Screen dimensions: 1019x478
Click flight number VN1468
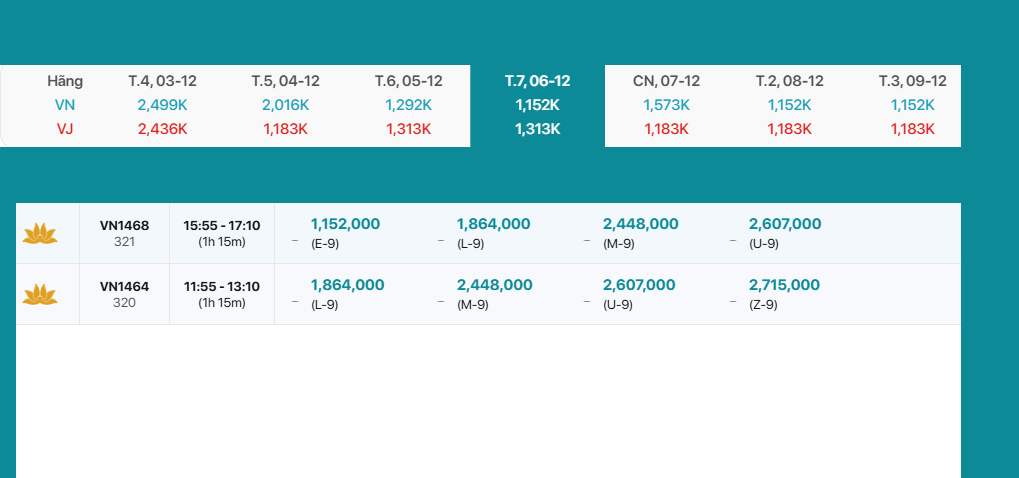(124, 226)
